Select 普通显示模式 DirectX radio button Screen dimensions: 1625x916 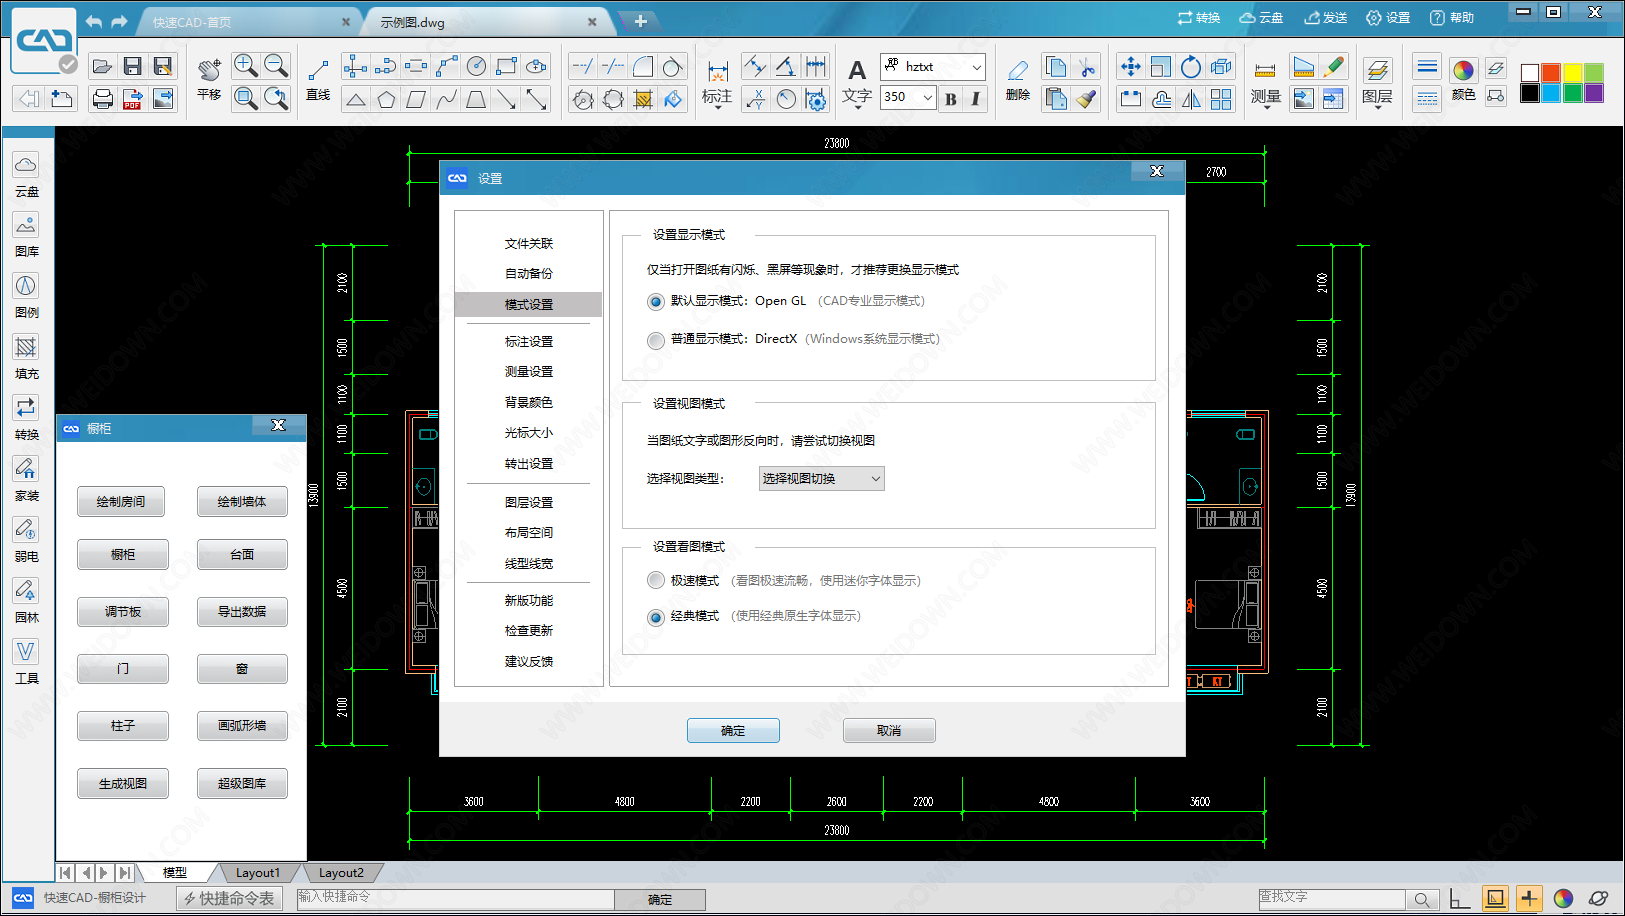click(656, 340)
